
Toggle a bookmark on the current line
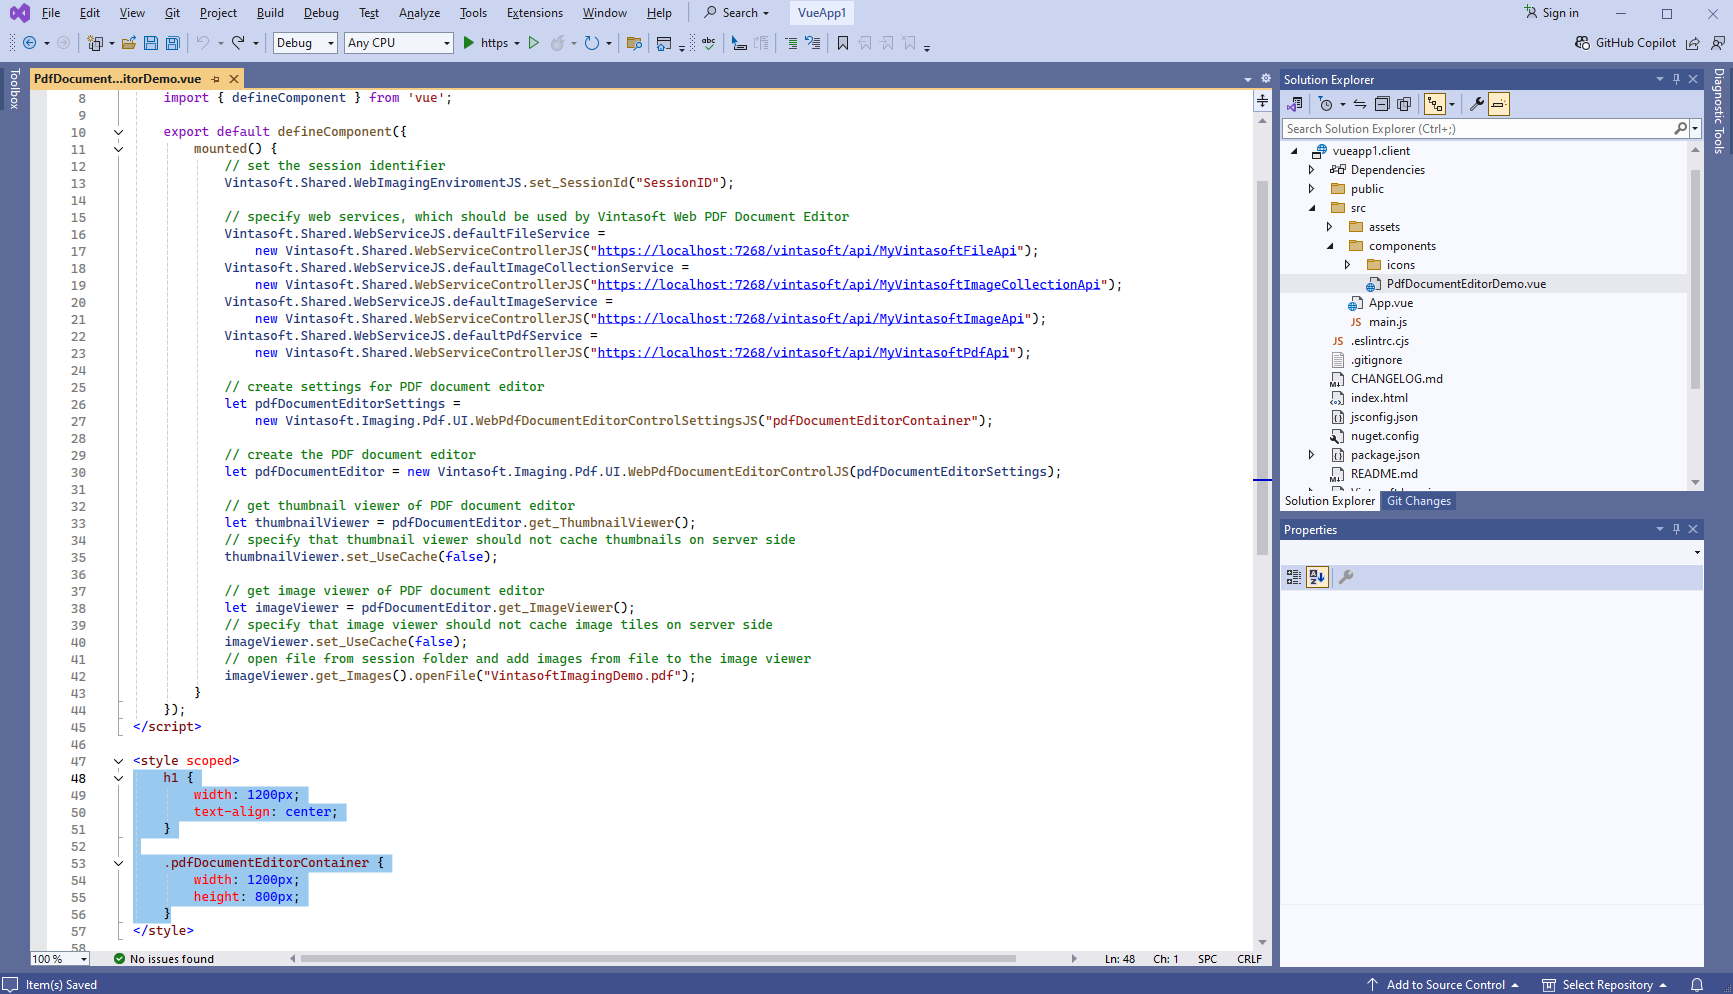tap(843, 43)
